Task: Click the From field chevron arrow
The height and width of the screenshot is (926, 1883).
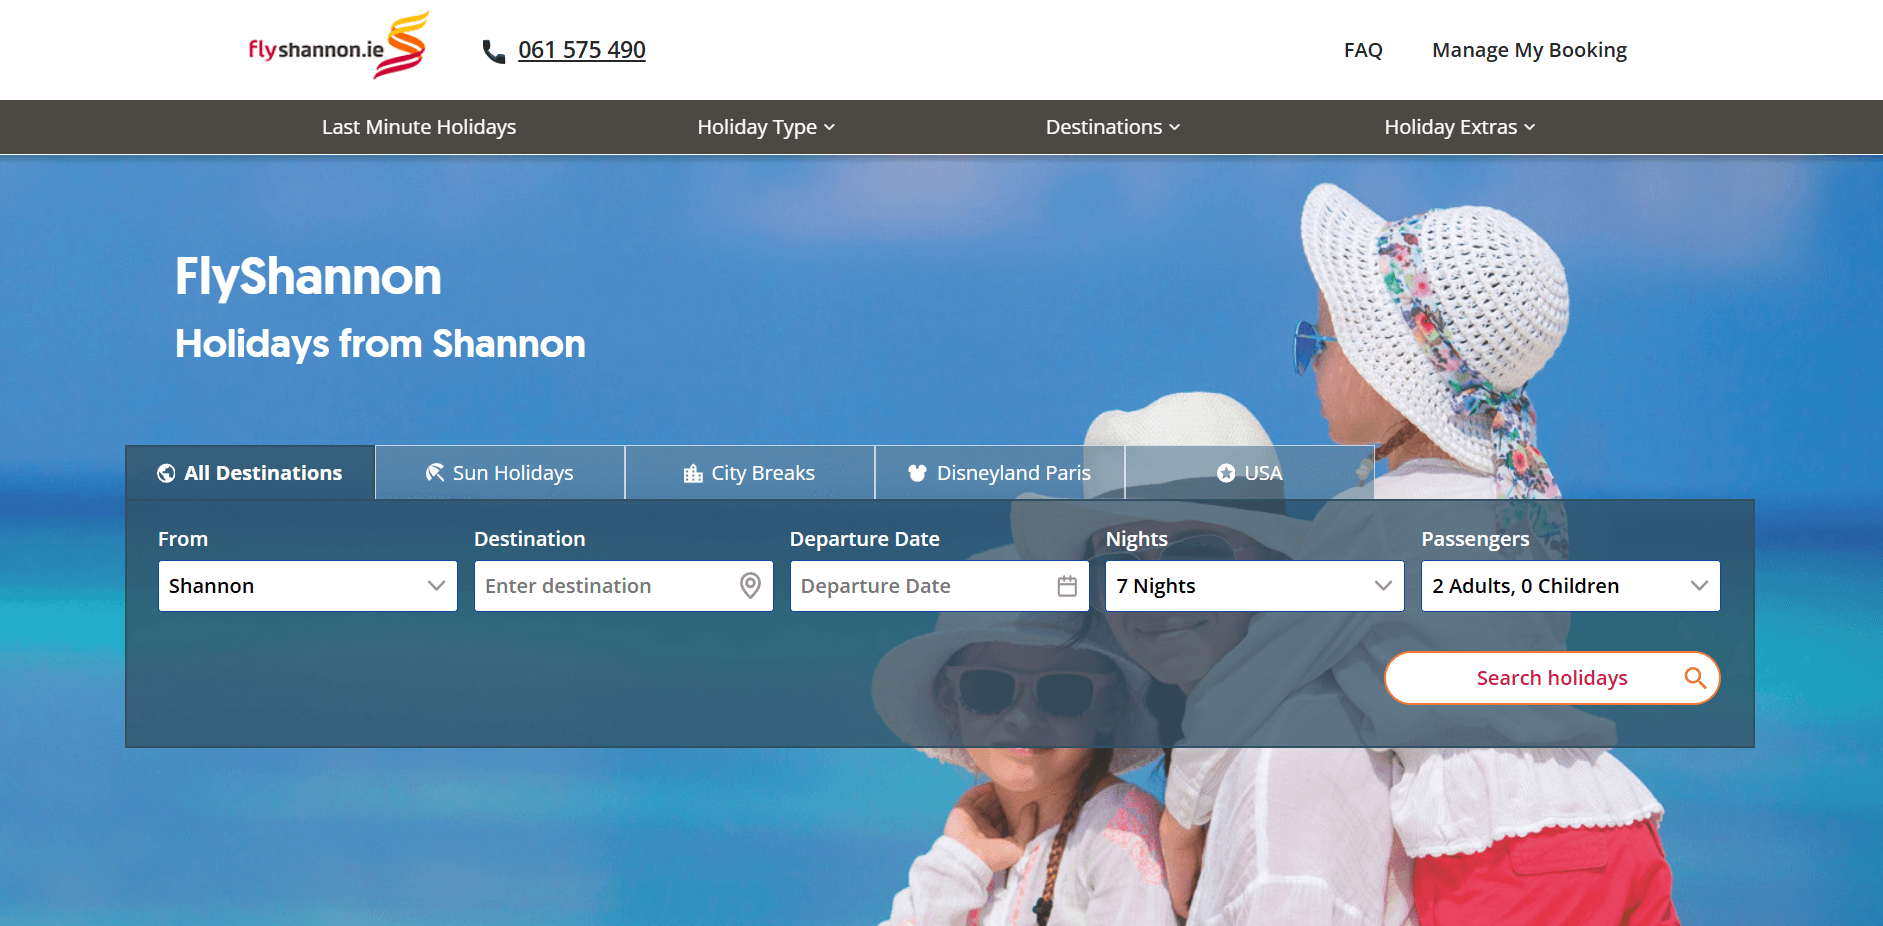Action: [436, 586]
